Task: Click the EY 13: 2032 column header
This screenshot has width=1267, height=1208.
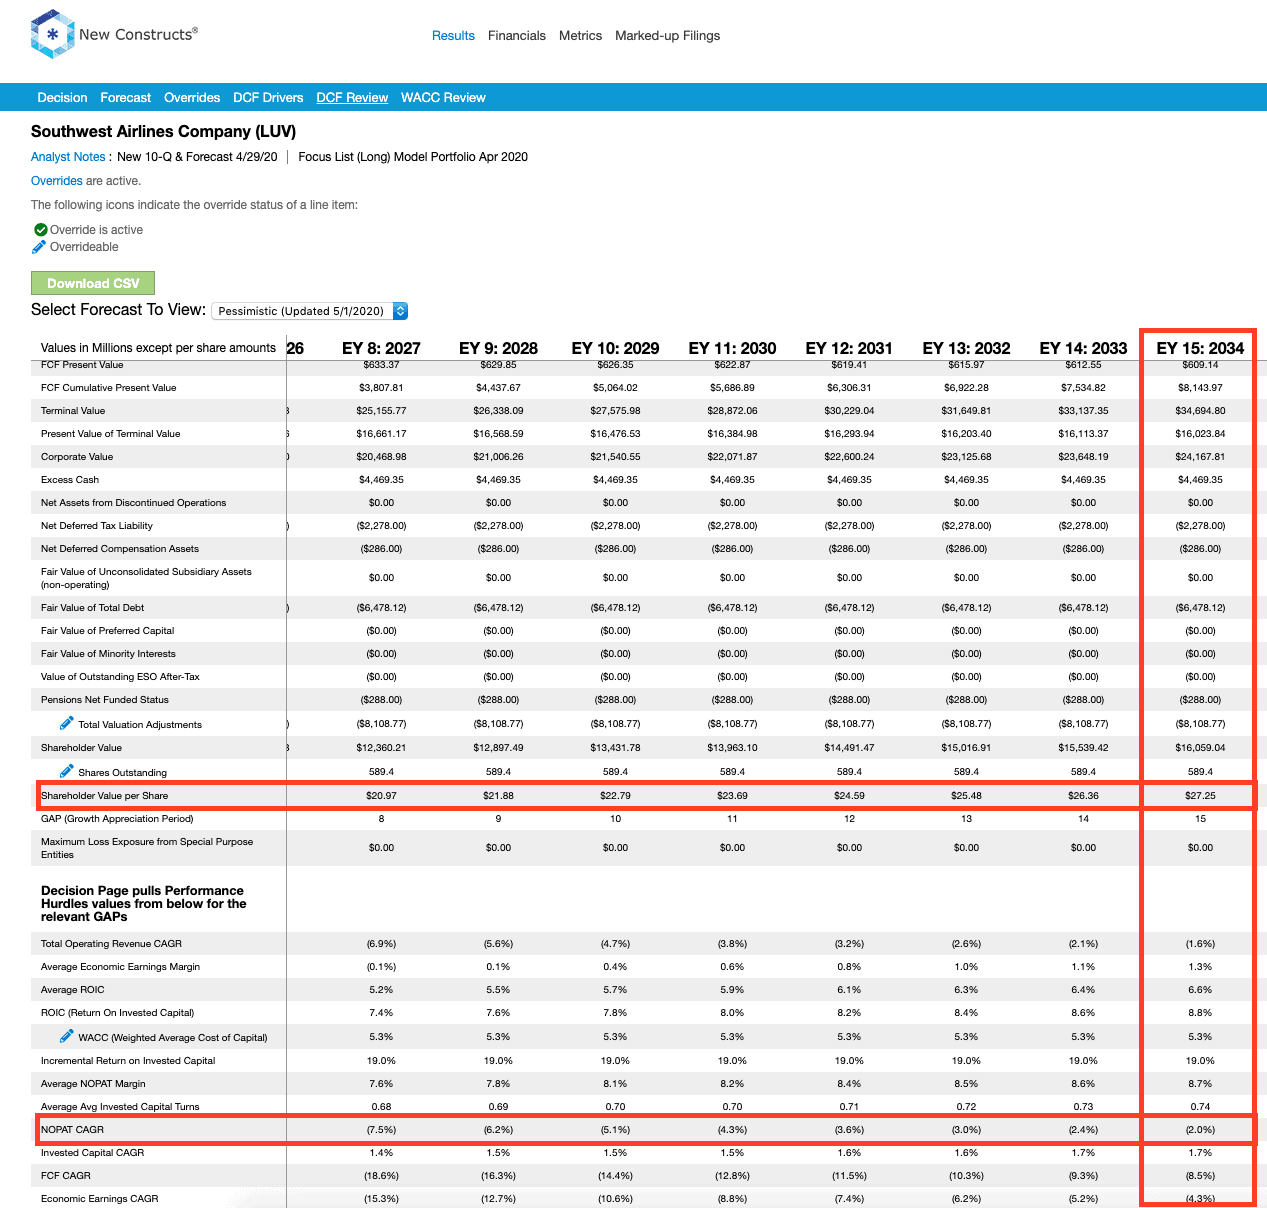Action: click(x=966, y=348)
